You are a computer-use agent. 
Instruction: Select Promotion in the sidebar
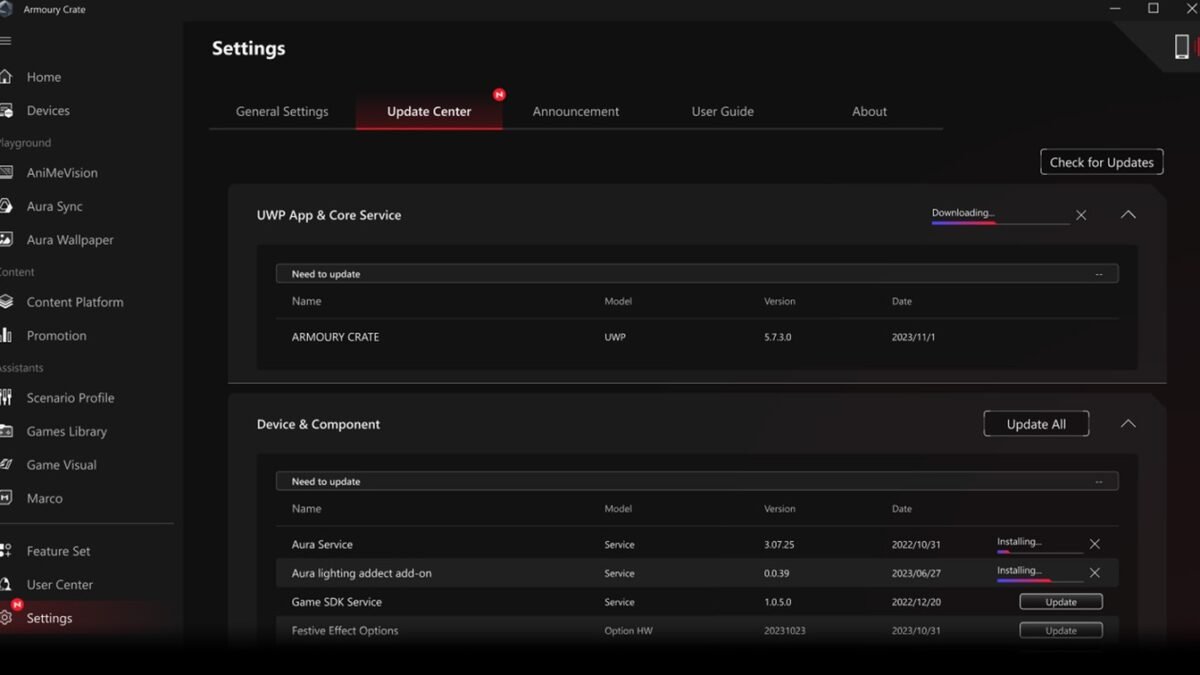pyautogui.click(x=56, y=336)
